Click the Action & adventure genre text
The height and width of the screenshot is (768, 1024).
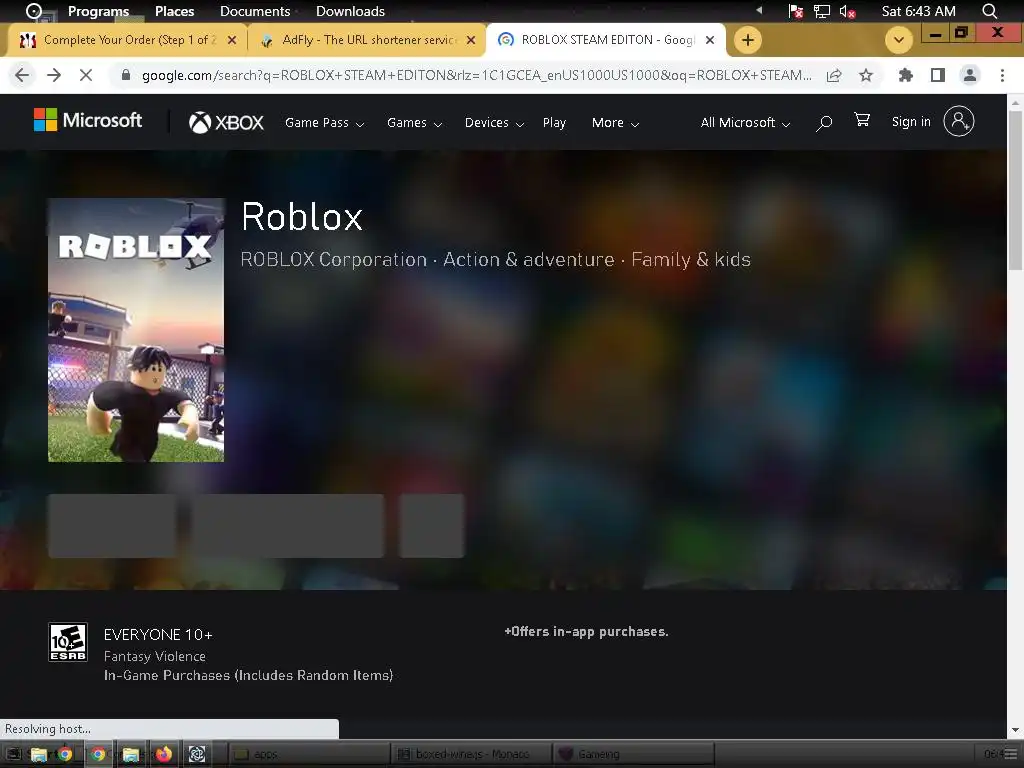pos(528,259)
